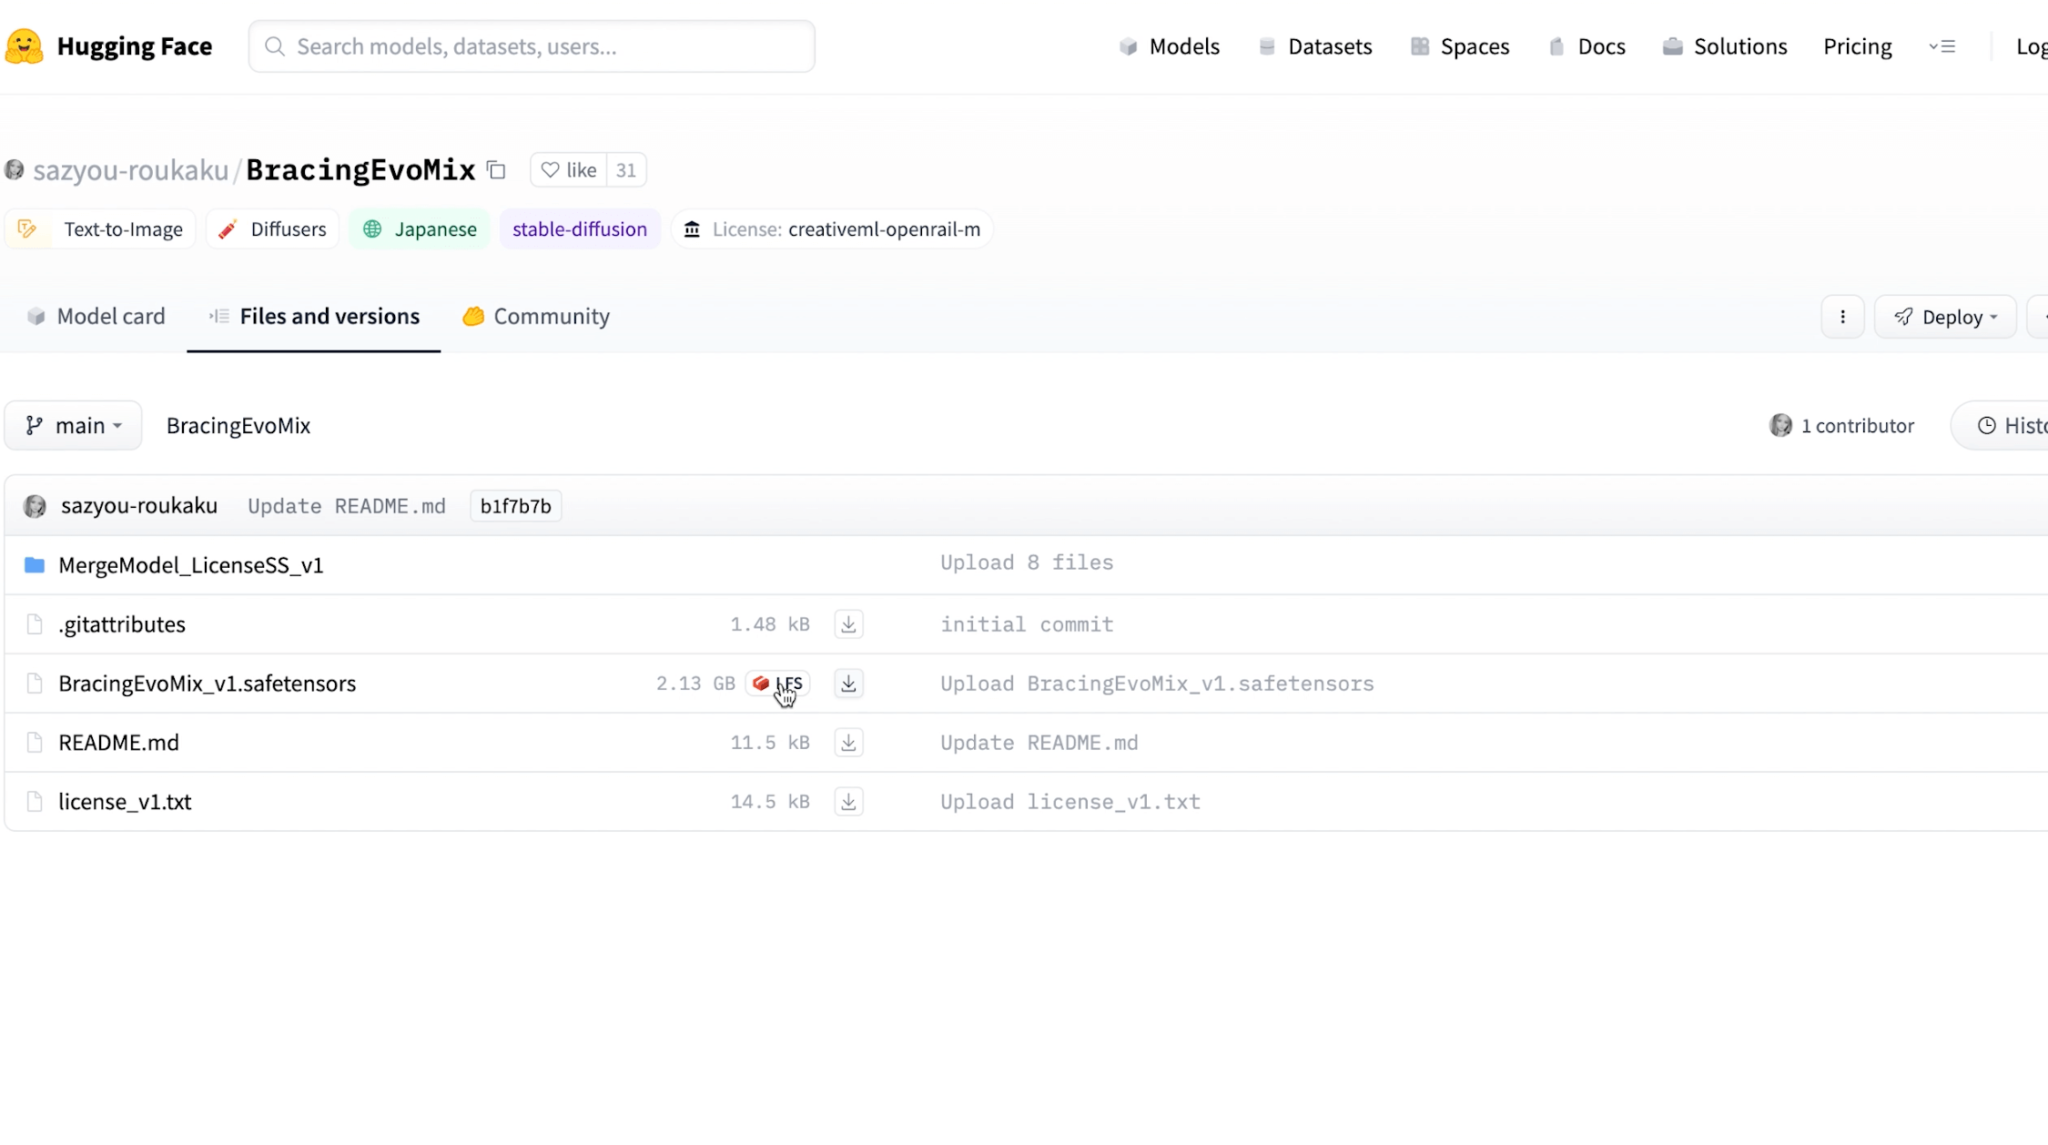Download the README.md file
Image resolution: width=2048 pixels, height=1145 pixels.
tap(848, 742)
